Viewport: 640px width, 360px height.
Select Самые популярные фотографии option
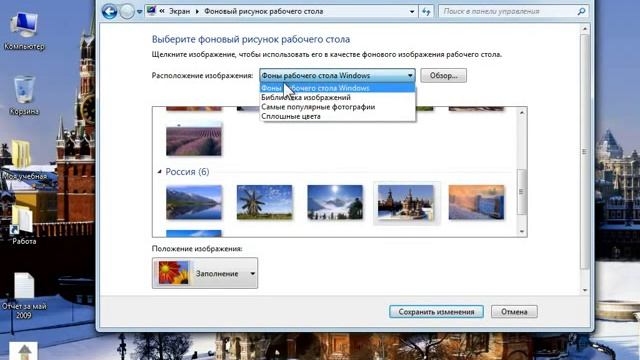338,107
